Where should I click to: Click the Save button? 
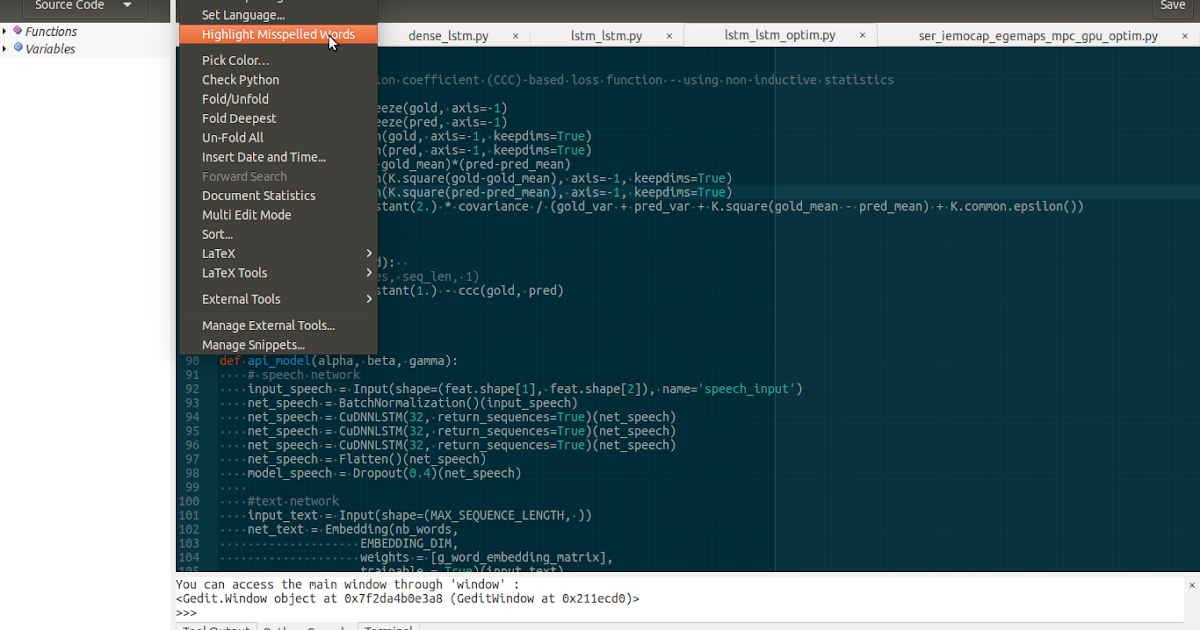[x=1172, y=5]
